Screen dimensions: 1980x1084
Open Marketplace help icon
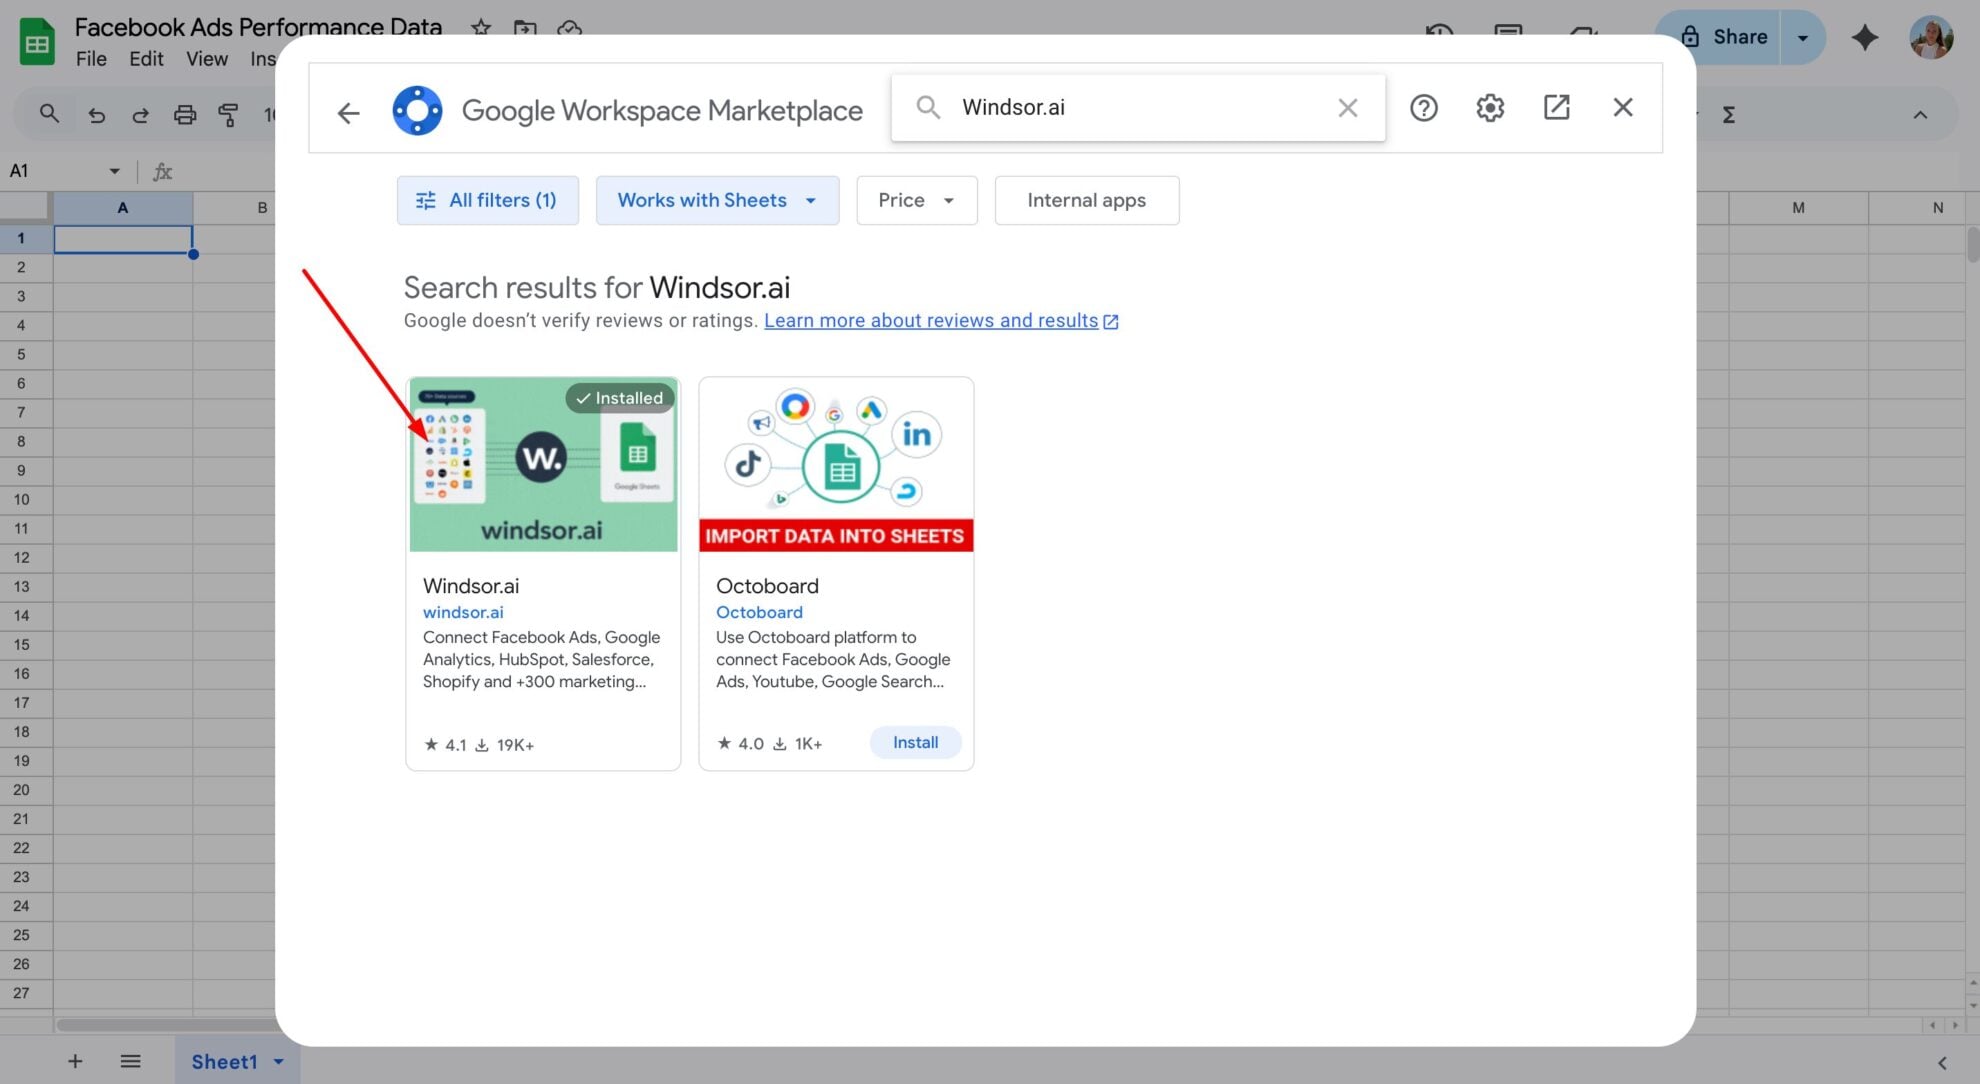click(1423, 107)
